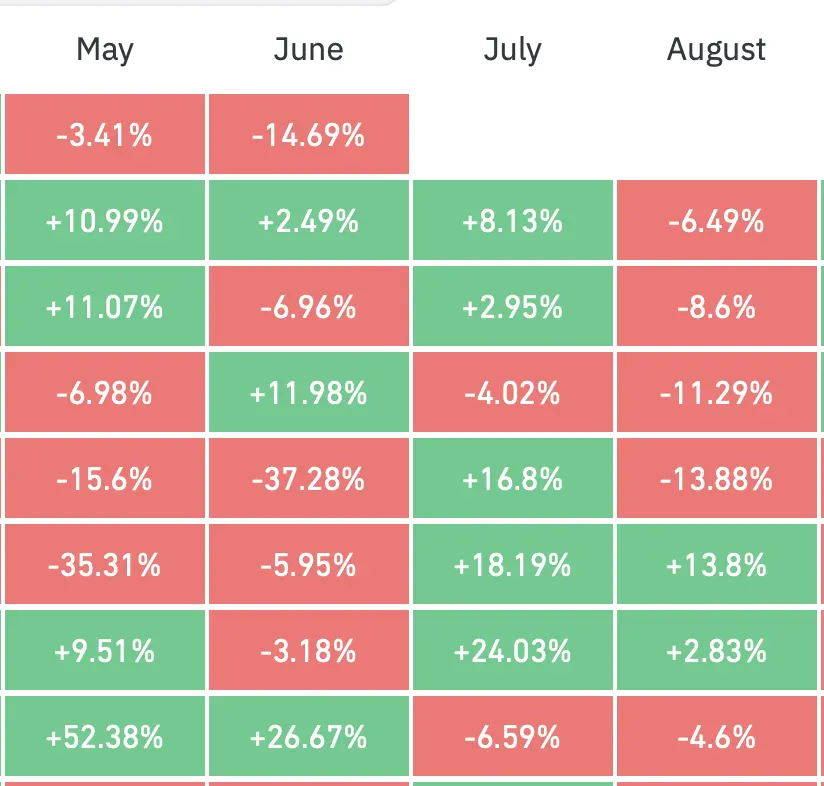Image resolution: width=824 pixels, height=786 pixels.
Task: Click the +24.03% July cell
Action: (x=513, y=650)
